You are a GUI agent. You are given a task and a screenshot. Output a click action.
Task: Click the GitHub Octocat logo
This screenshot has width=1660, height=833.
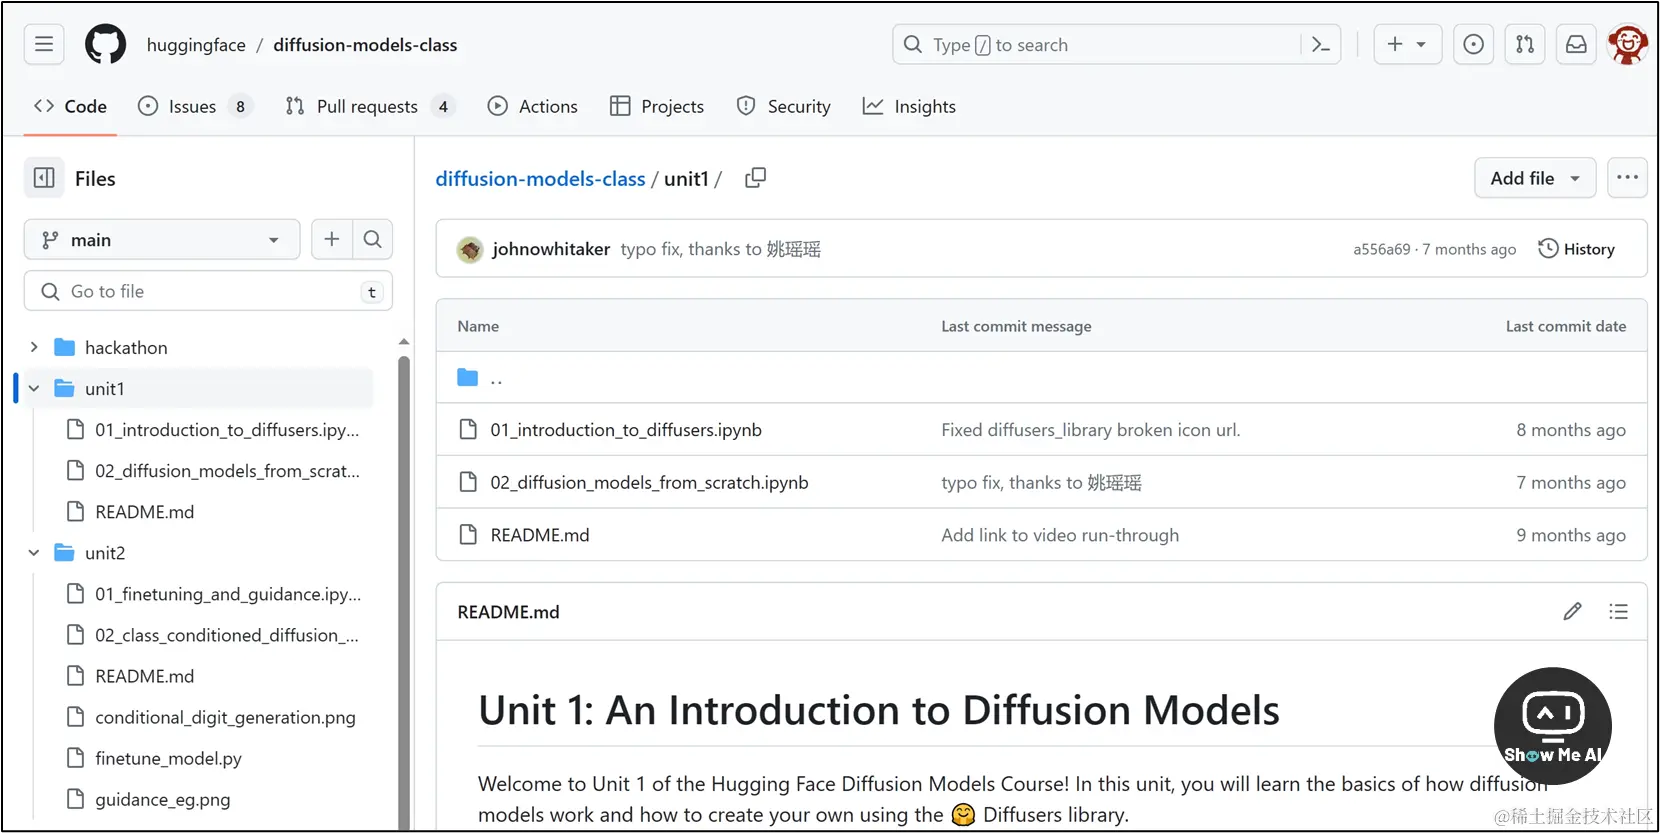pyautogui.click(x=106, y=44)
